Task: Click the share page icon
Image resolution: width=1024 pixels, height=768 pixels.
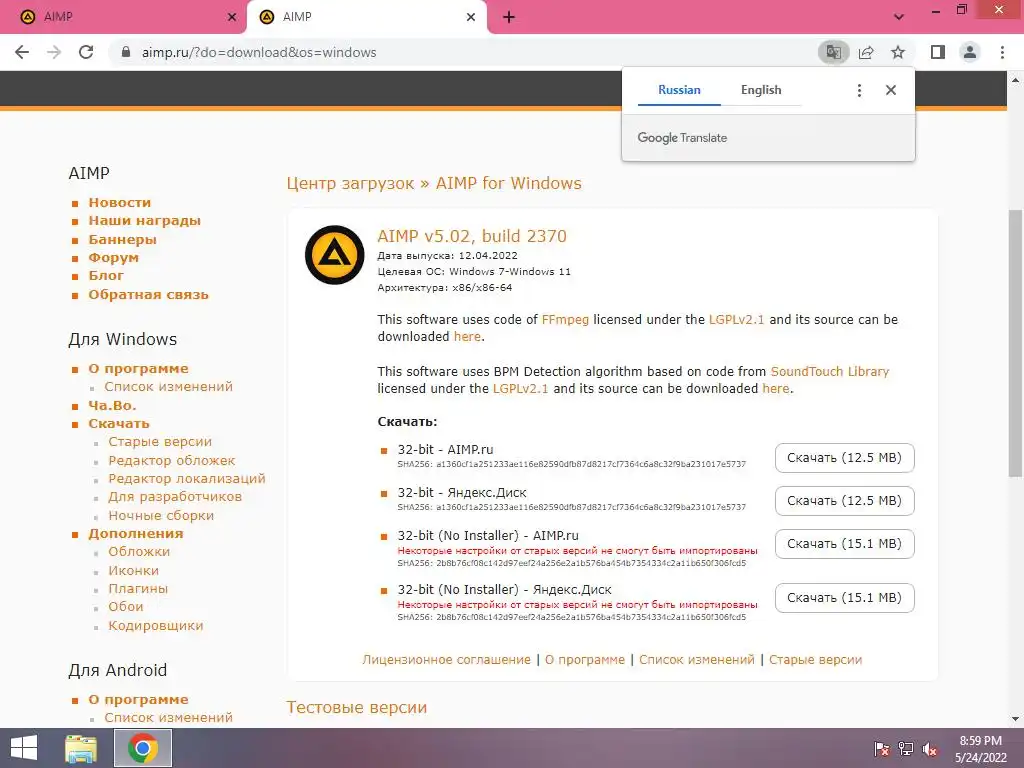Action: click(x=866, y=52)
